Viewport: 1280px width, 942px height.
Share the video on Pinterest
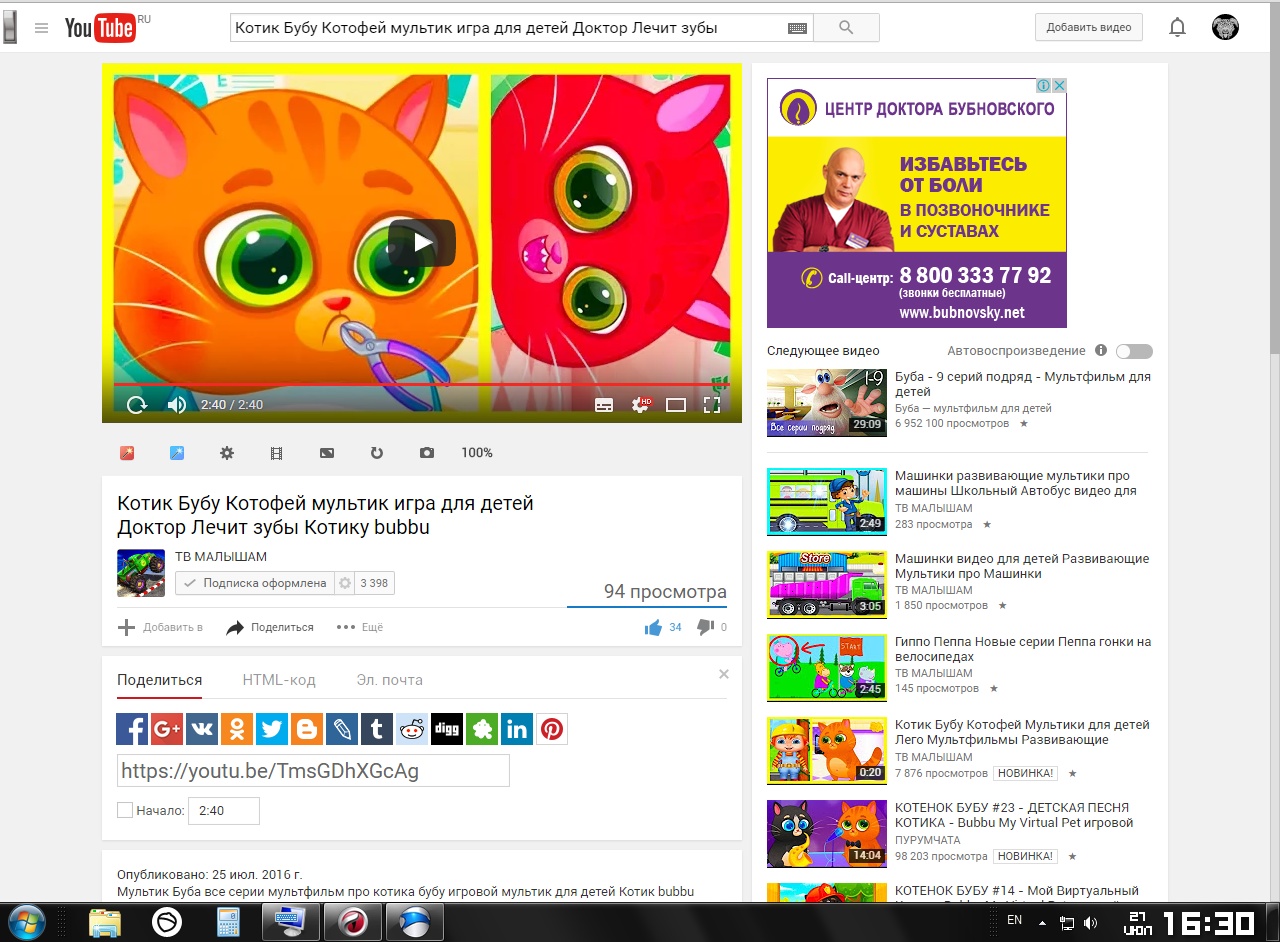point(552,729)
